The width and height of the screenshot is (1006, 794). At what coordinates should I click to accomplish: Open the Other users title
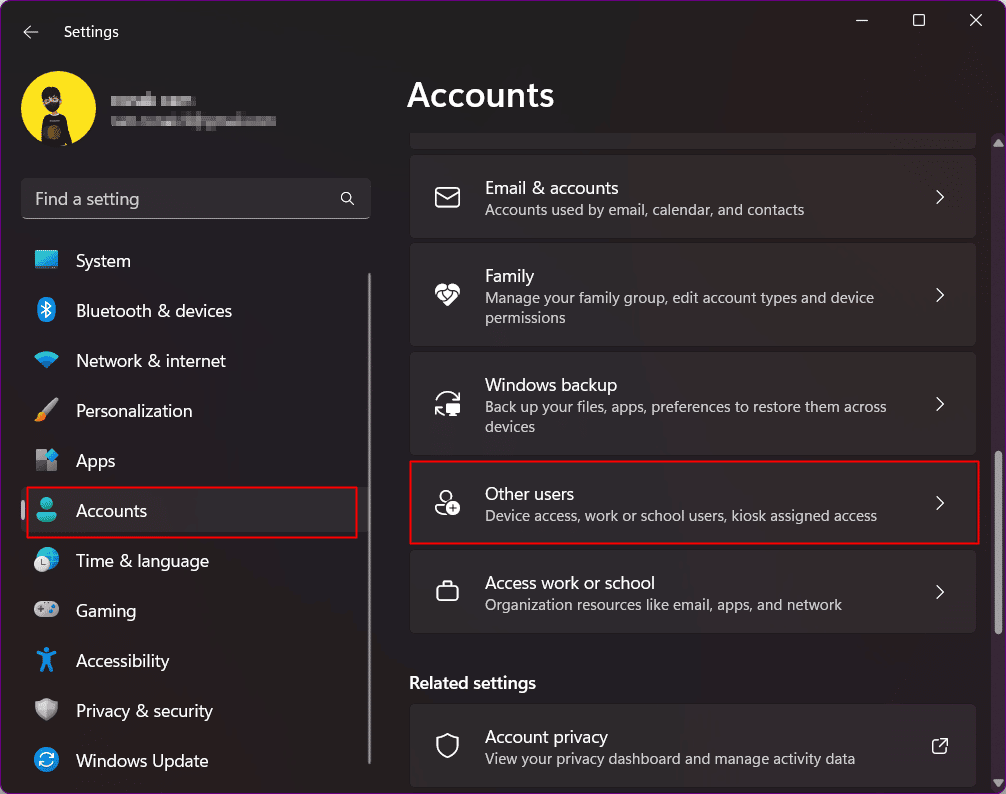[529, 494]
